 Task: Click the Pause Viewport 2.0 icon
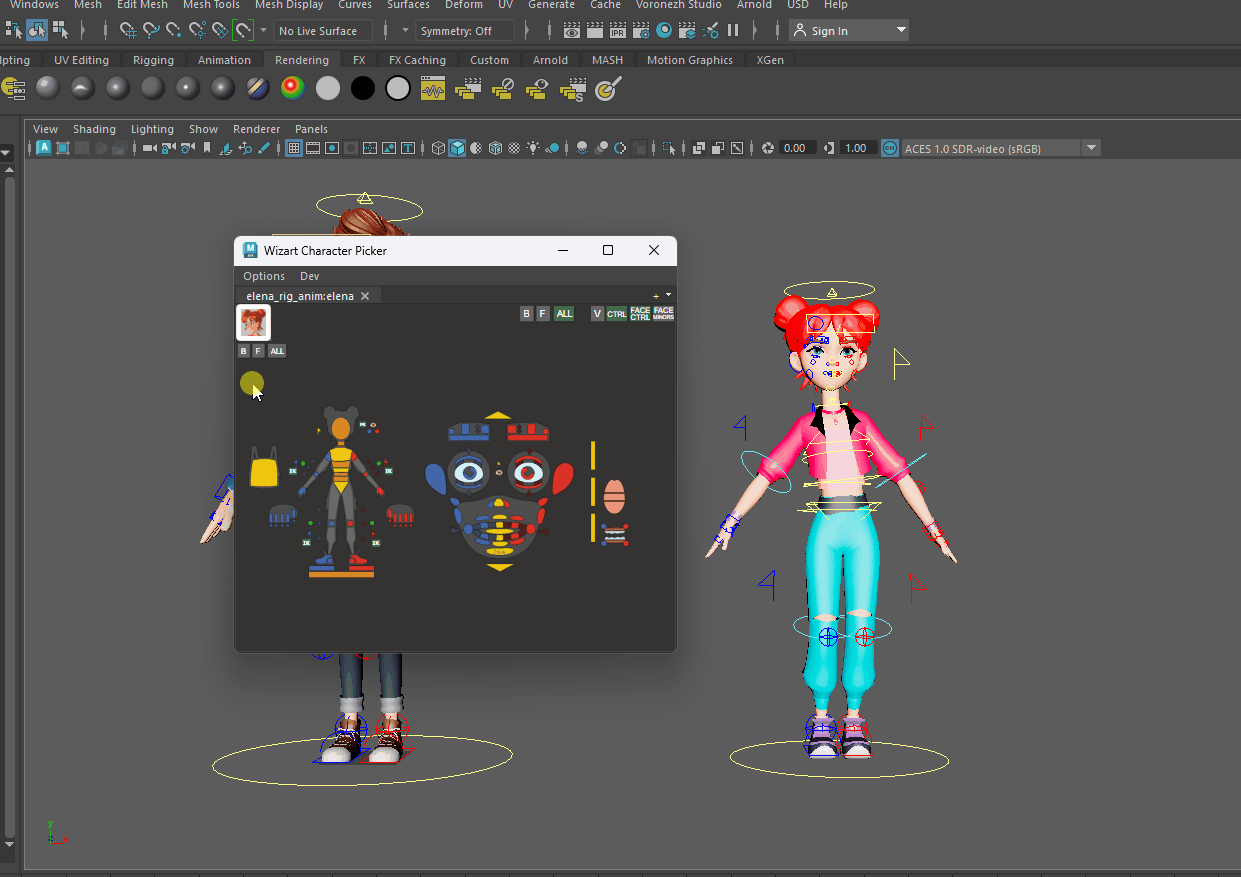[x=733, y=31]
